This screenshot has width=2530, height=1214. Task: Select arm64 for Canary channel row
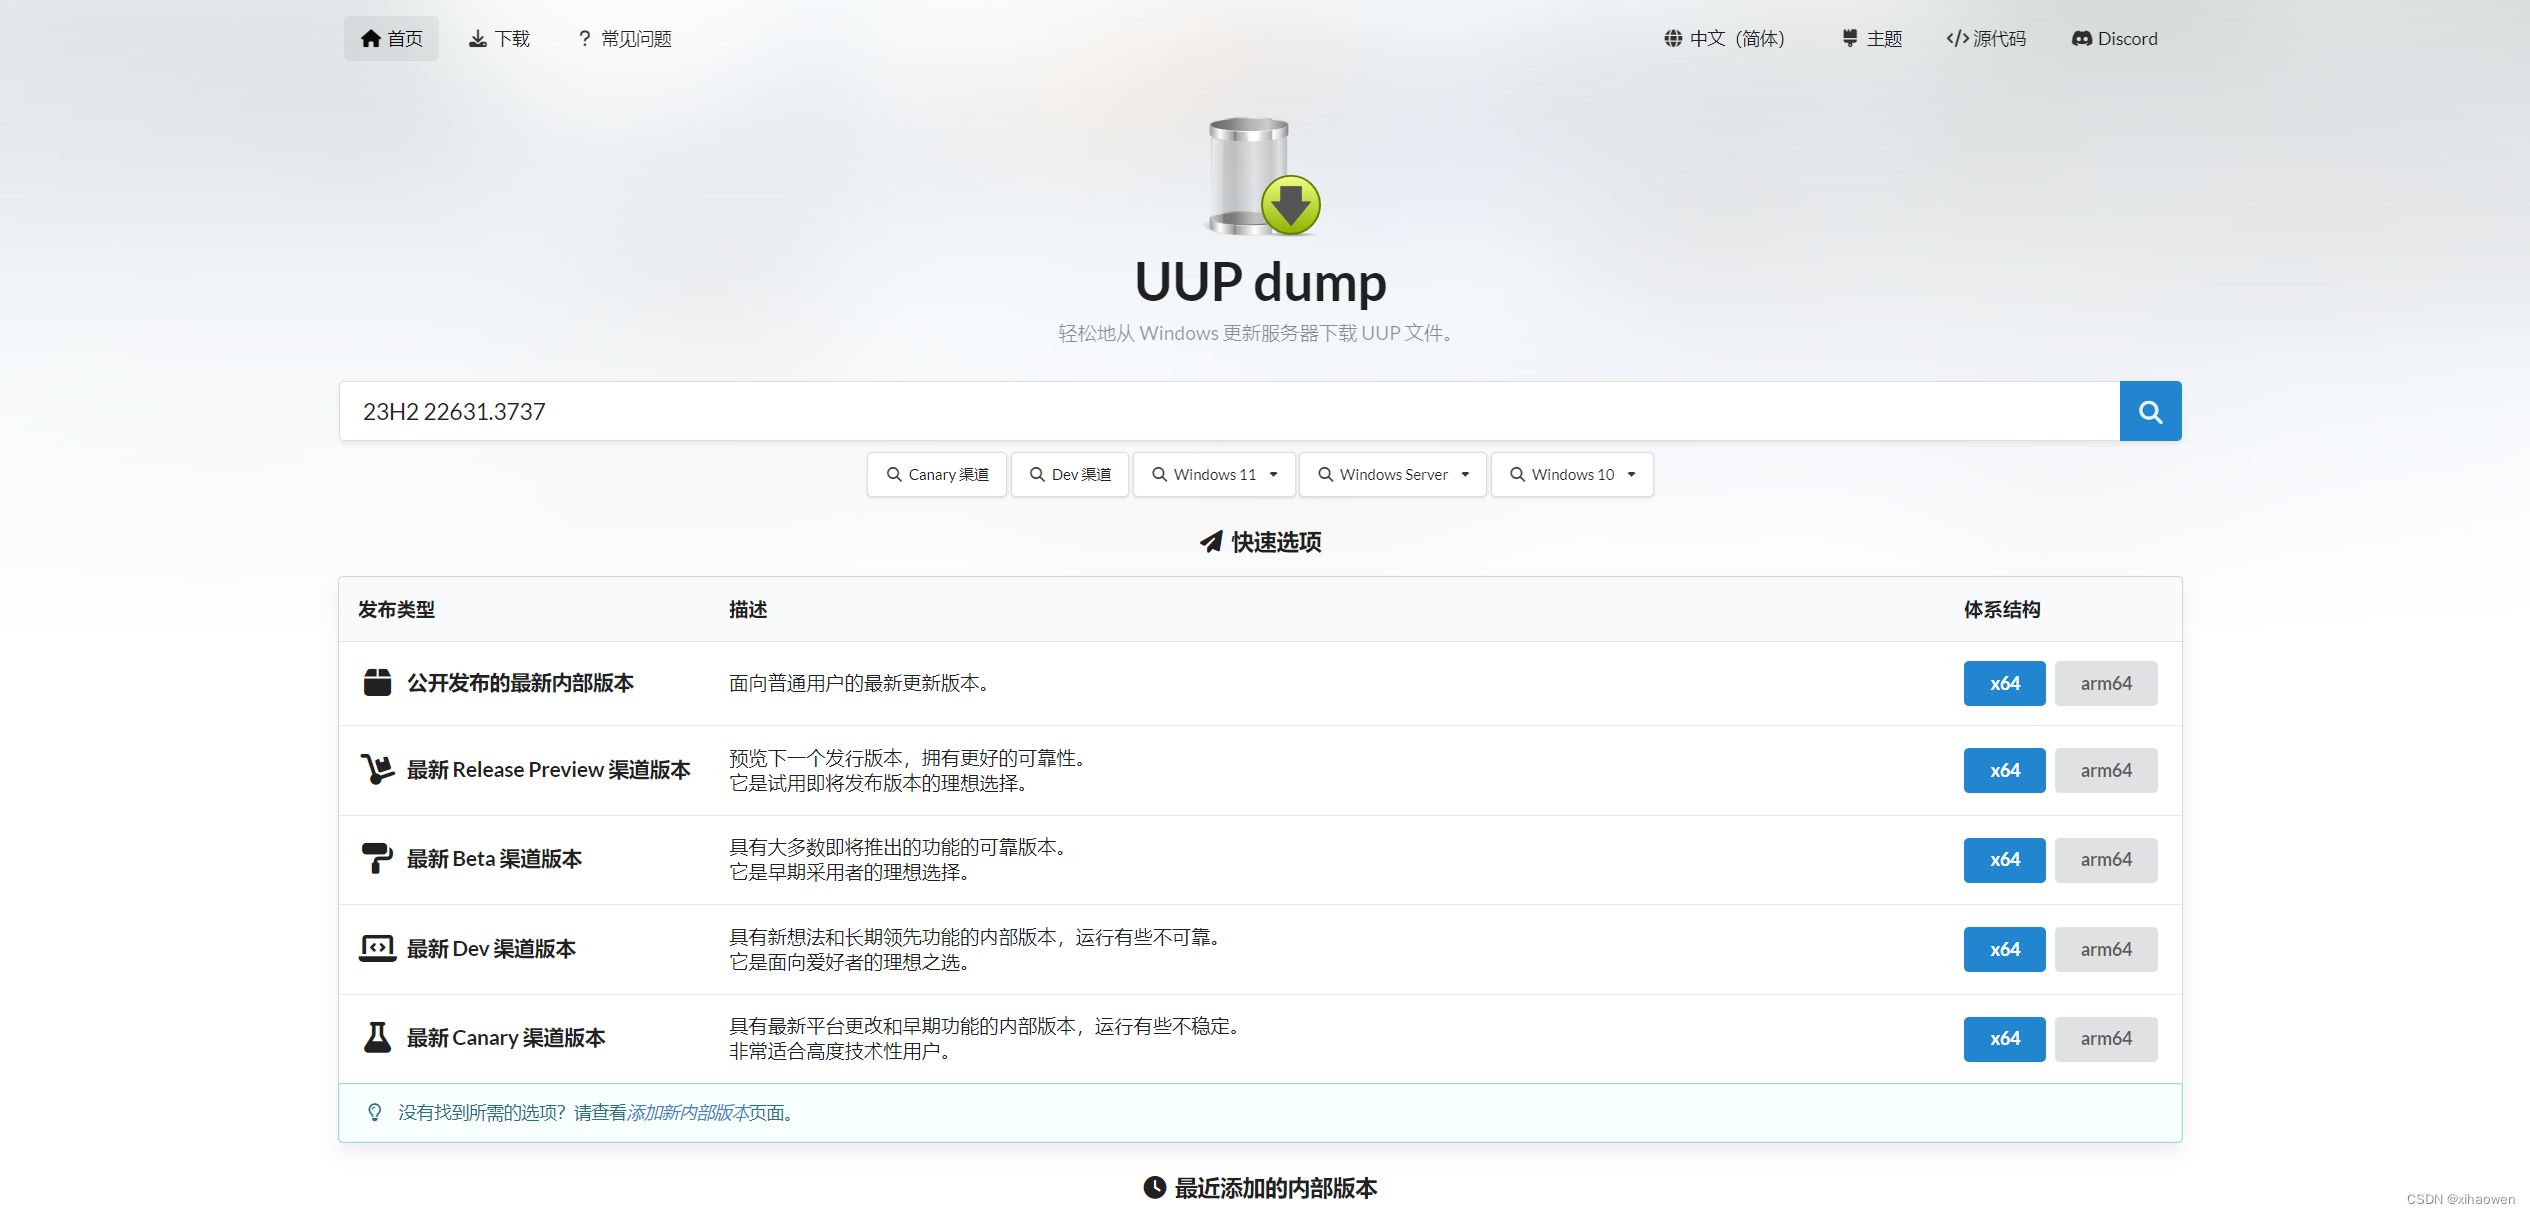[x=2106, y=1038]
